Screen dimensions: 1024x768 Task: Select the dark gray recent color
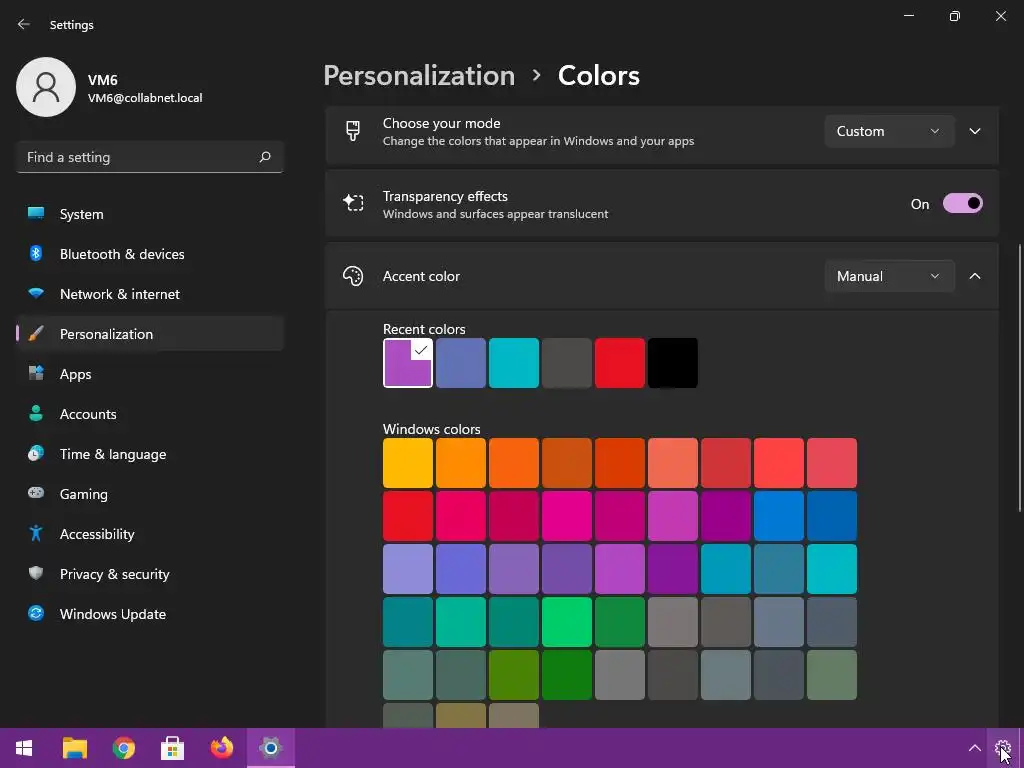coord(566,362)
